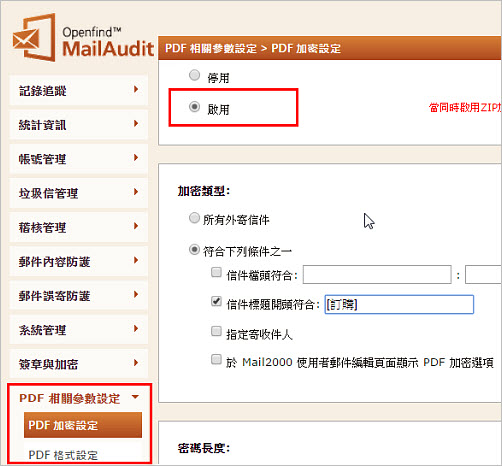The width and height of the screenshot is (502, 466).
Task: Click the 密碼長度 section heading
Action: [204, 448]
